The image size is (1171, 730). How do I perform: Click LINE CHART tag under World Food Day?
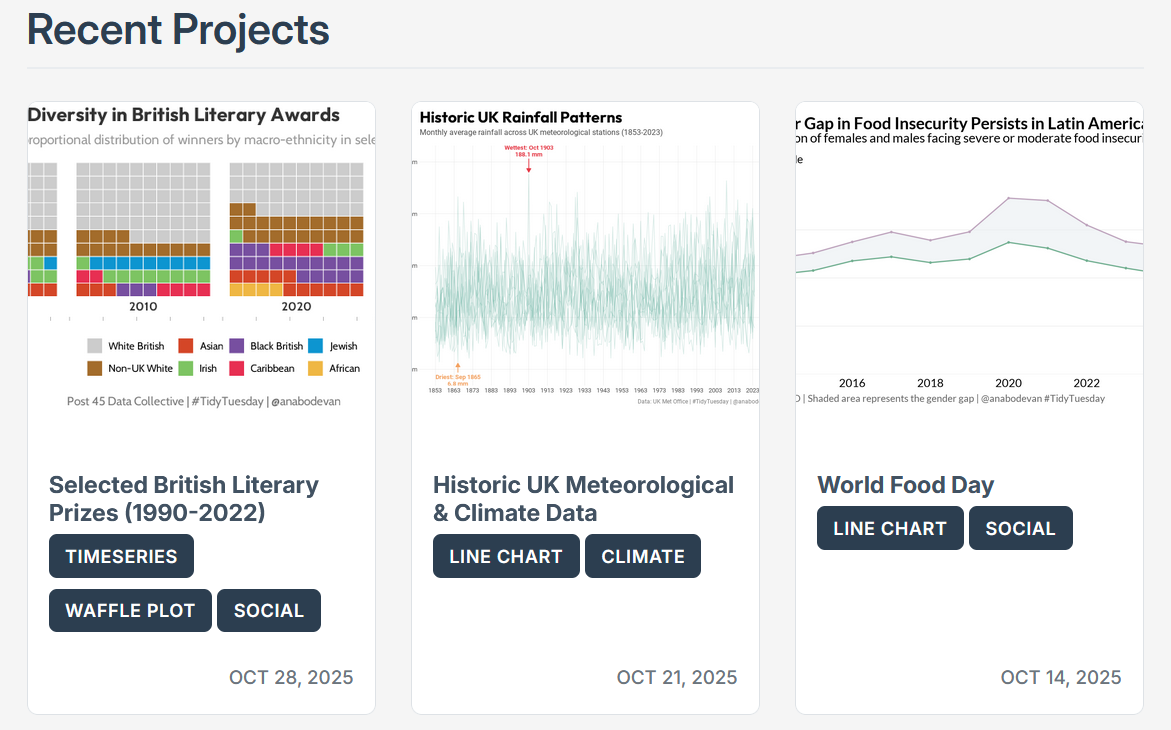890,529
